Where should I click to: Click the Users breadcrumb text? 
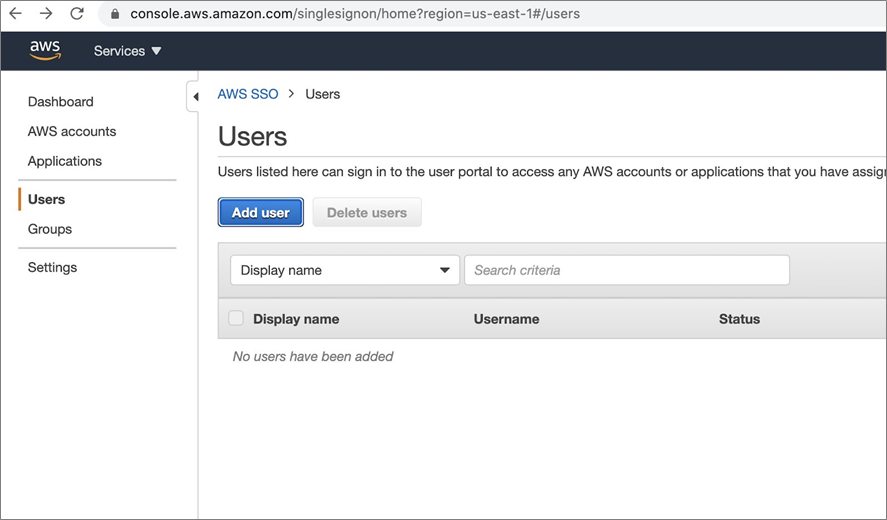[x=322, y=94]
